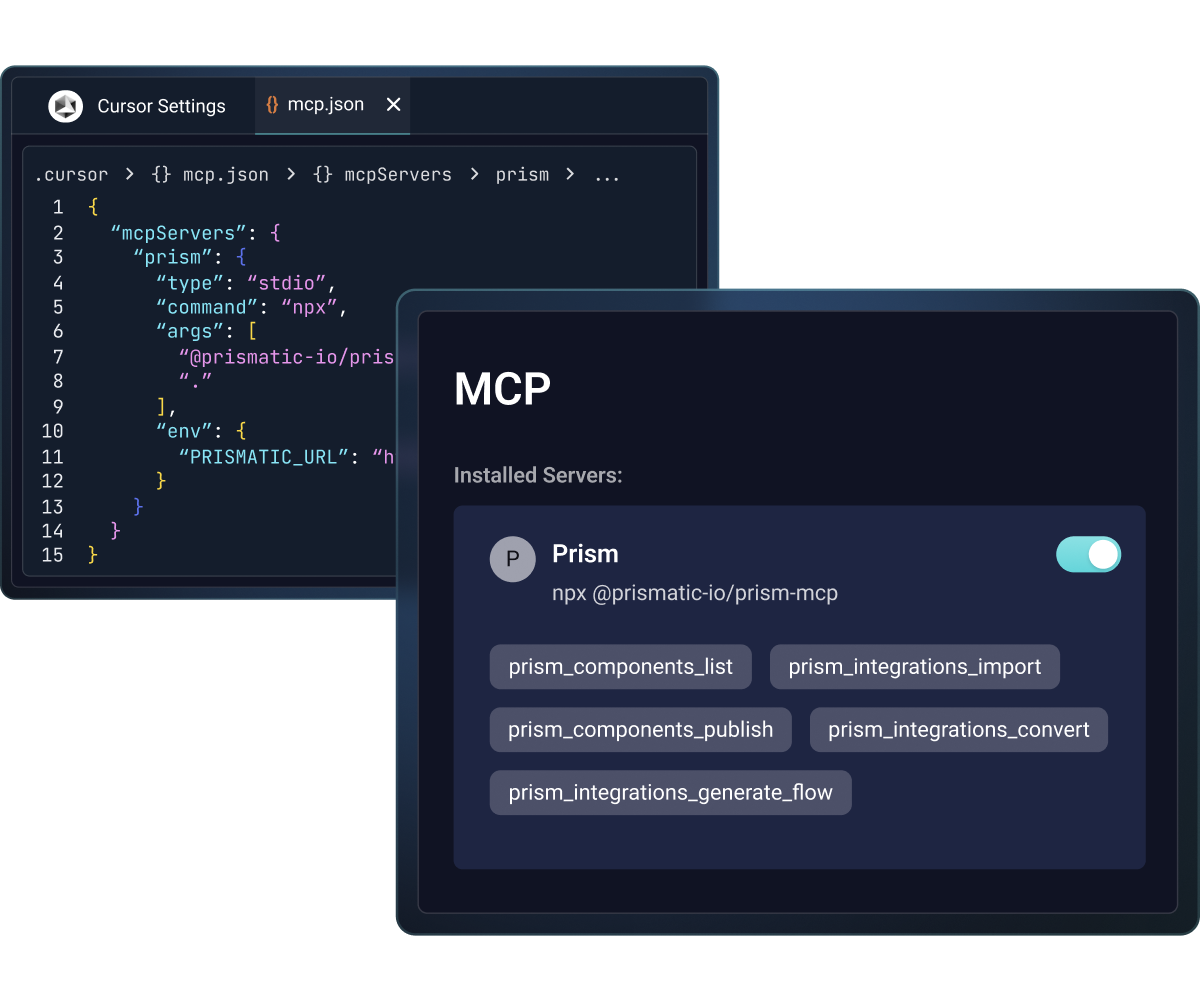Select the prism_integrations_convert tool chip
Image resolution: width=1200 pixels, height=1000 pixels.
click(959, 730)
